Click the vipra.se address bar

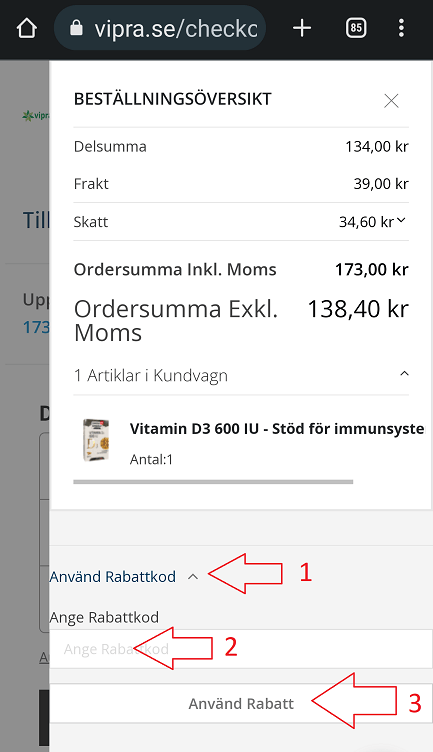point(160,29)
